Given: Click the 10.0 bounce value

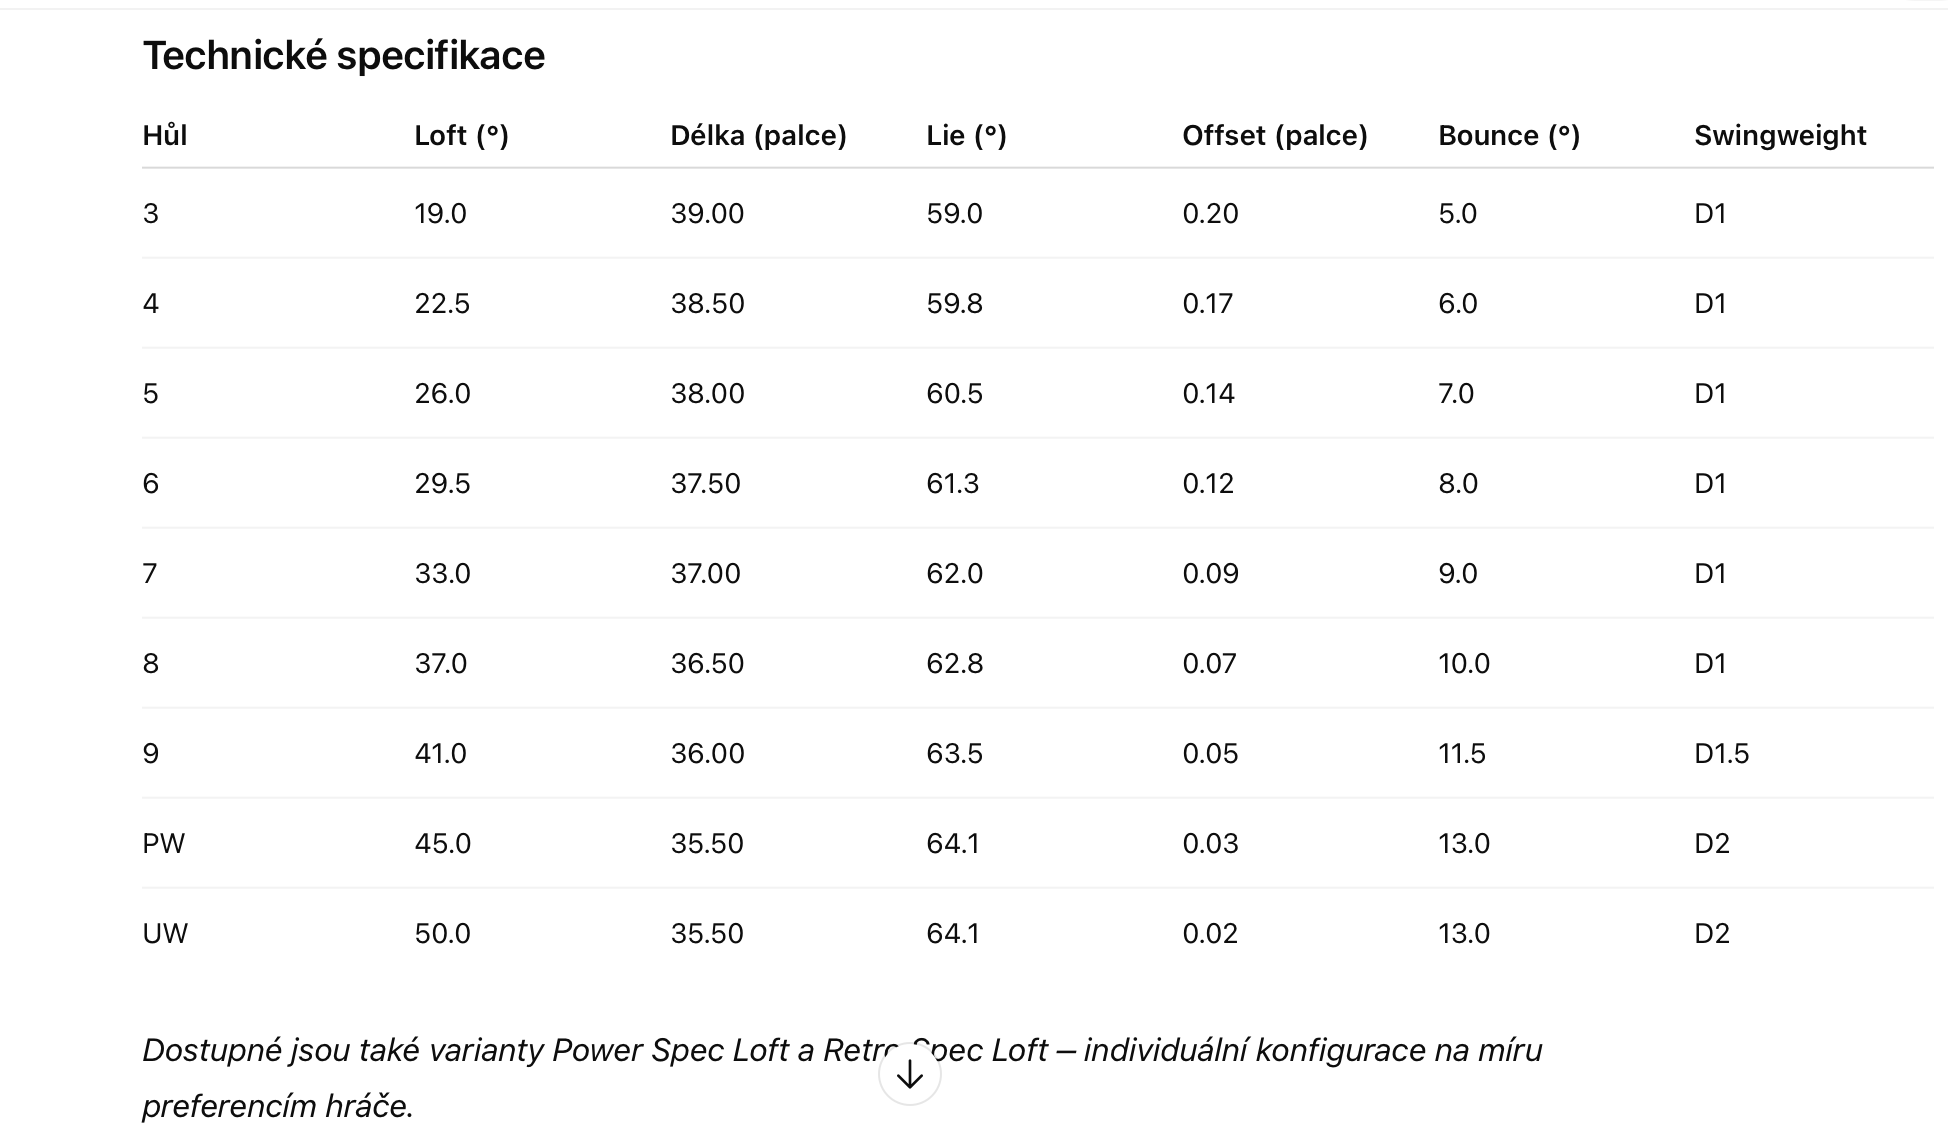Looking at the screenshot, I should pyautogui.click(x=1464, y=663).
